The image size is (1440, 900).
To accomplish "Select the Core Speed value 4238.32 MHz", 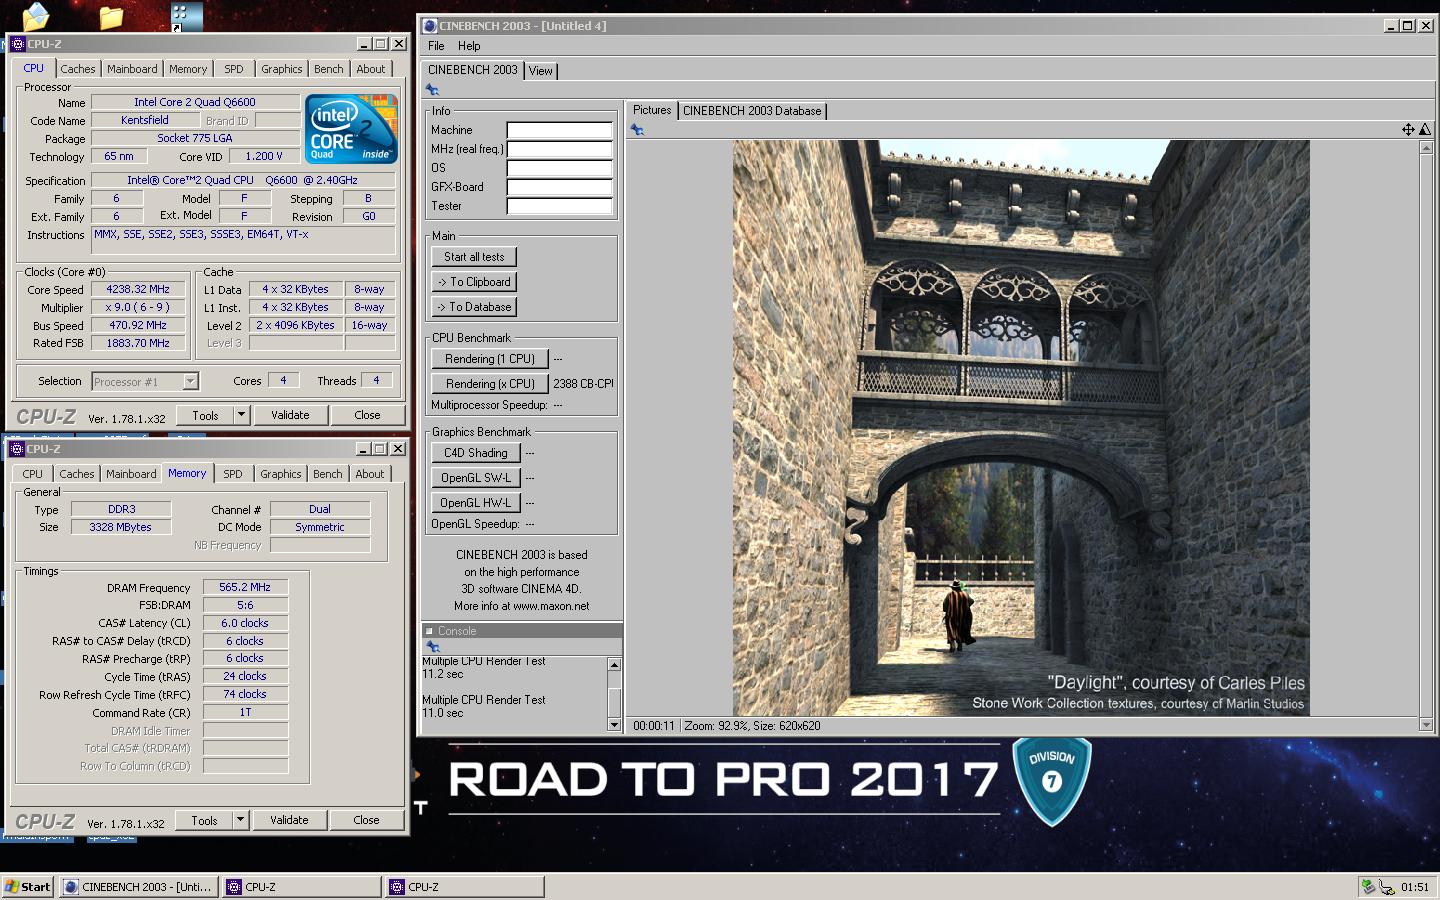I will click(x=138, y=290).
